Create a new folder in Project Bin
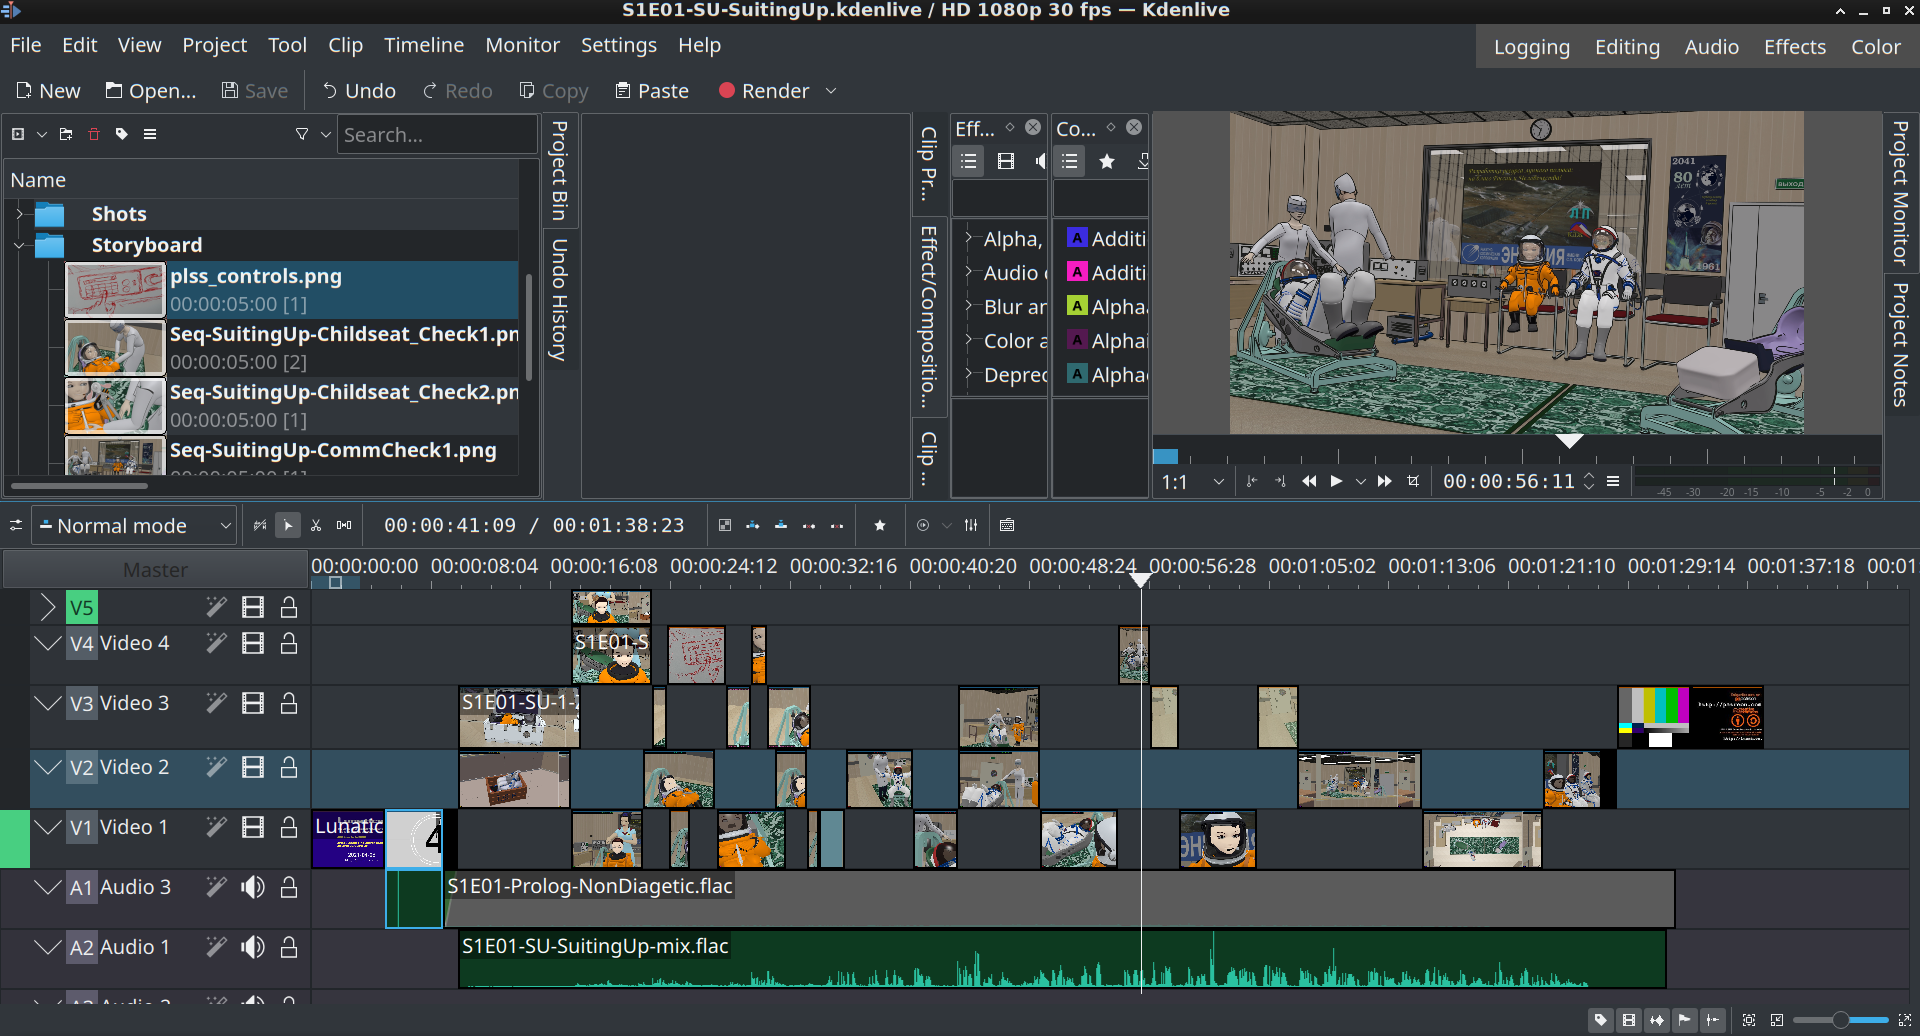Screen dimensions: 1920x1036 (x=66, y=134)
